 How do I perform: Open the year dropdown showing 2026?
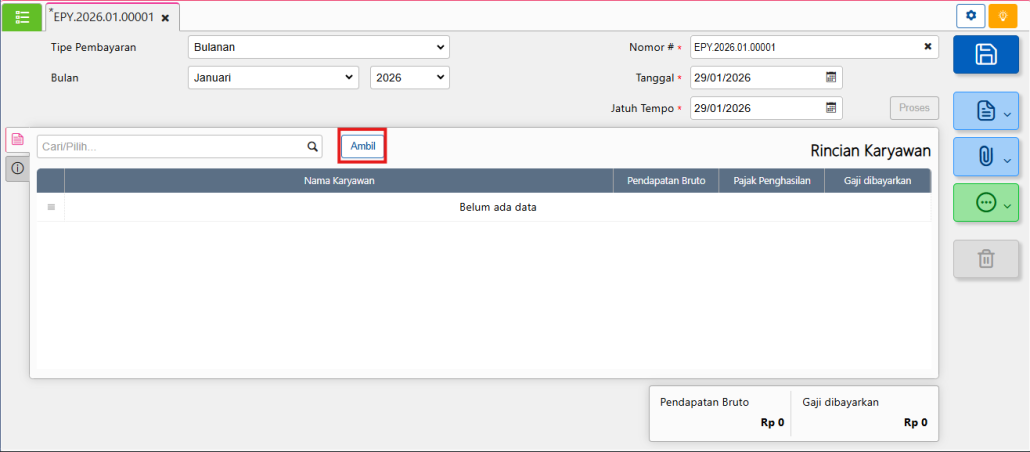coord(409,77)
